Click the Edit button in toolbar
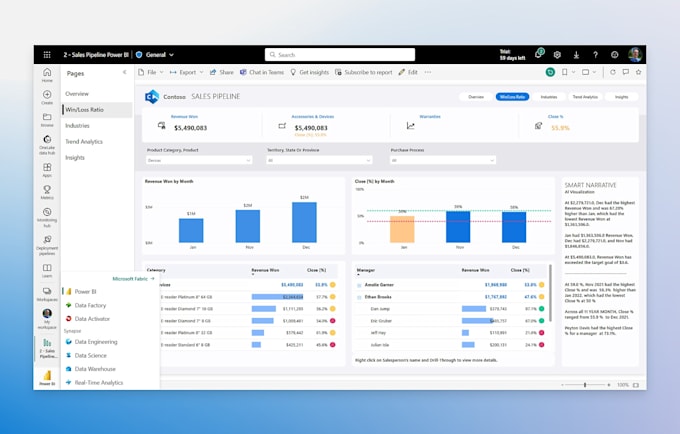The image size is (680, 434). tap(408, 72)
